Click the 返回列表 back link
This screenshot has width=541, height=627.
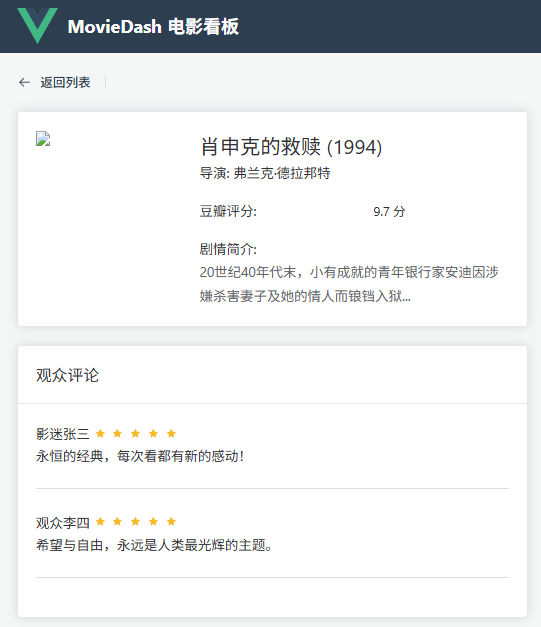click(x=65, y=82)
